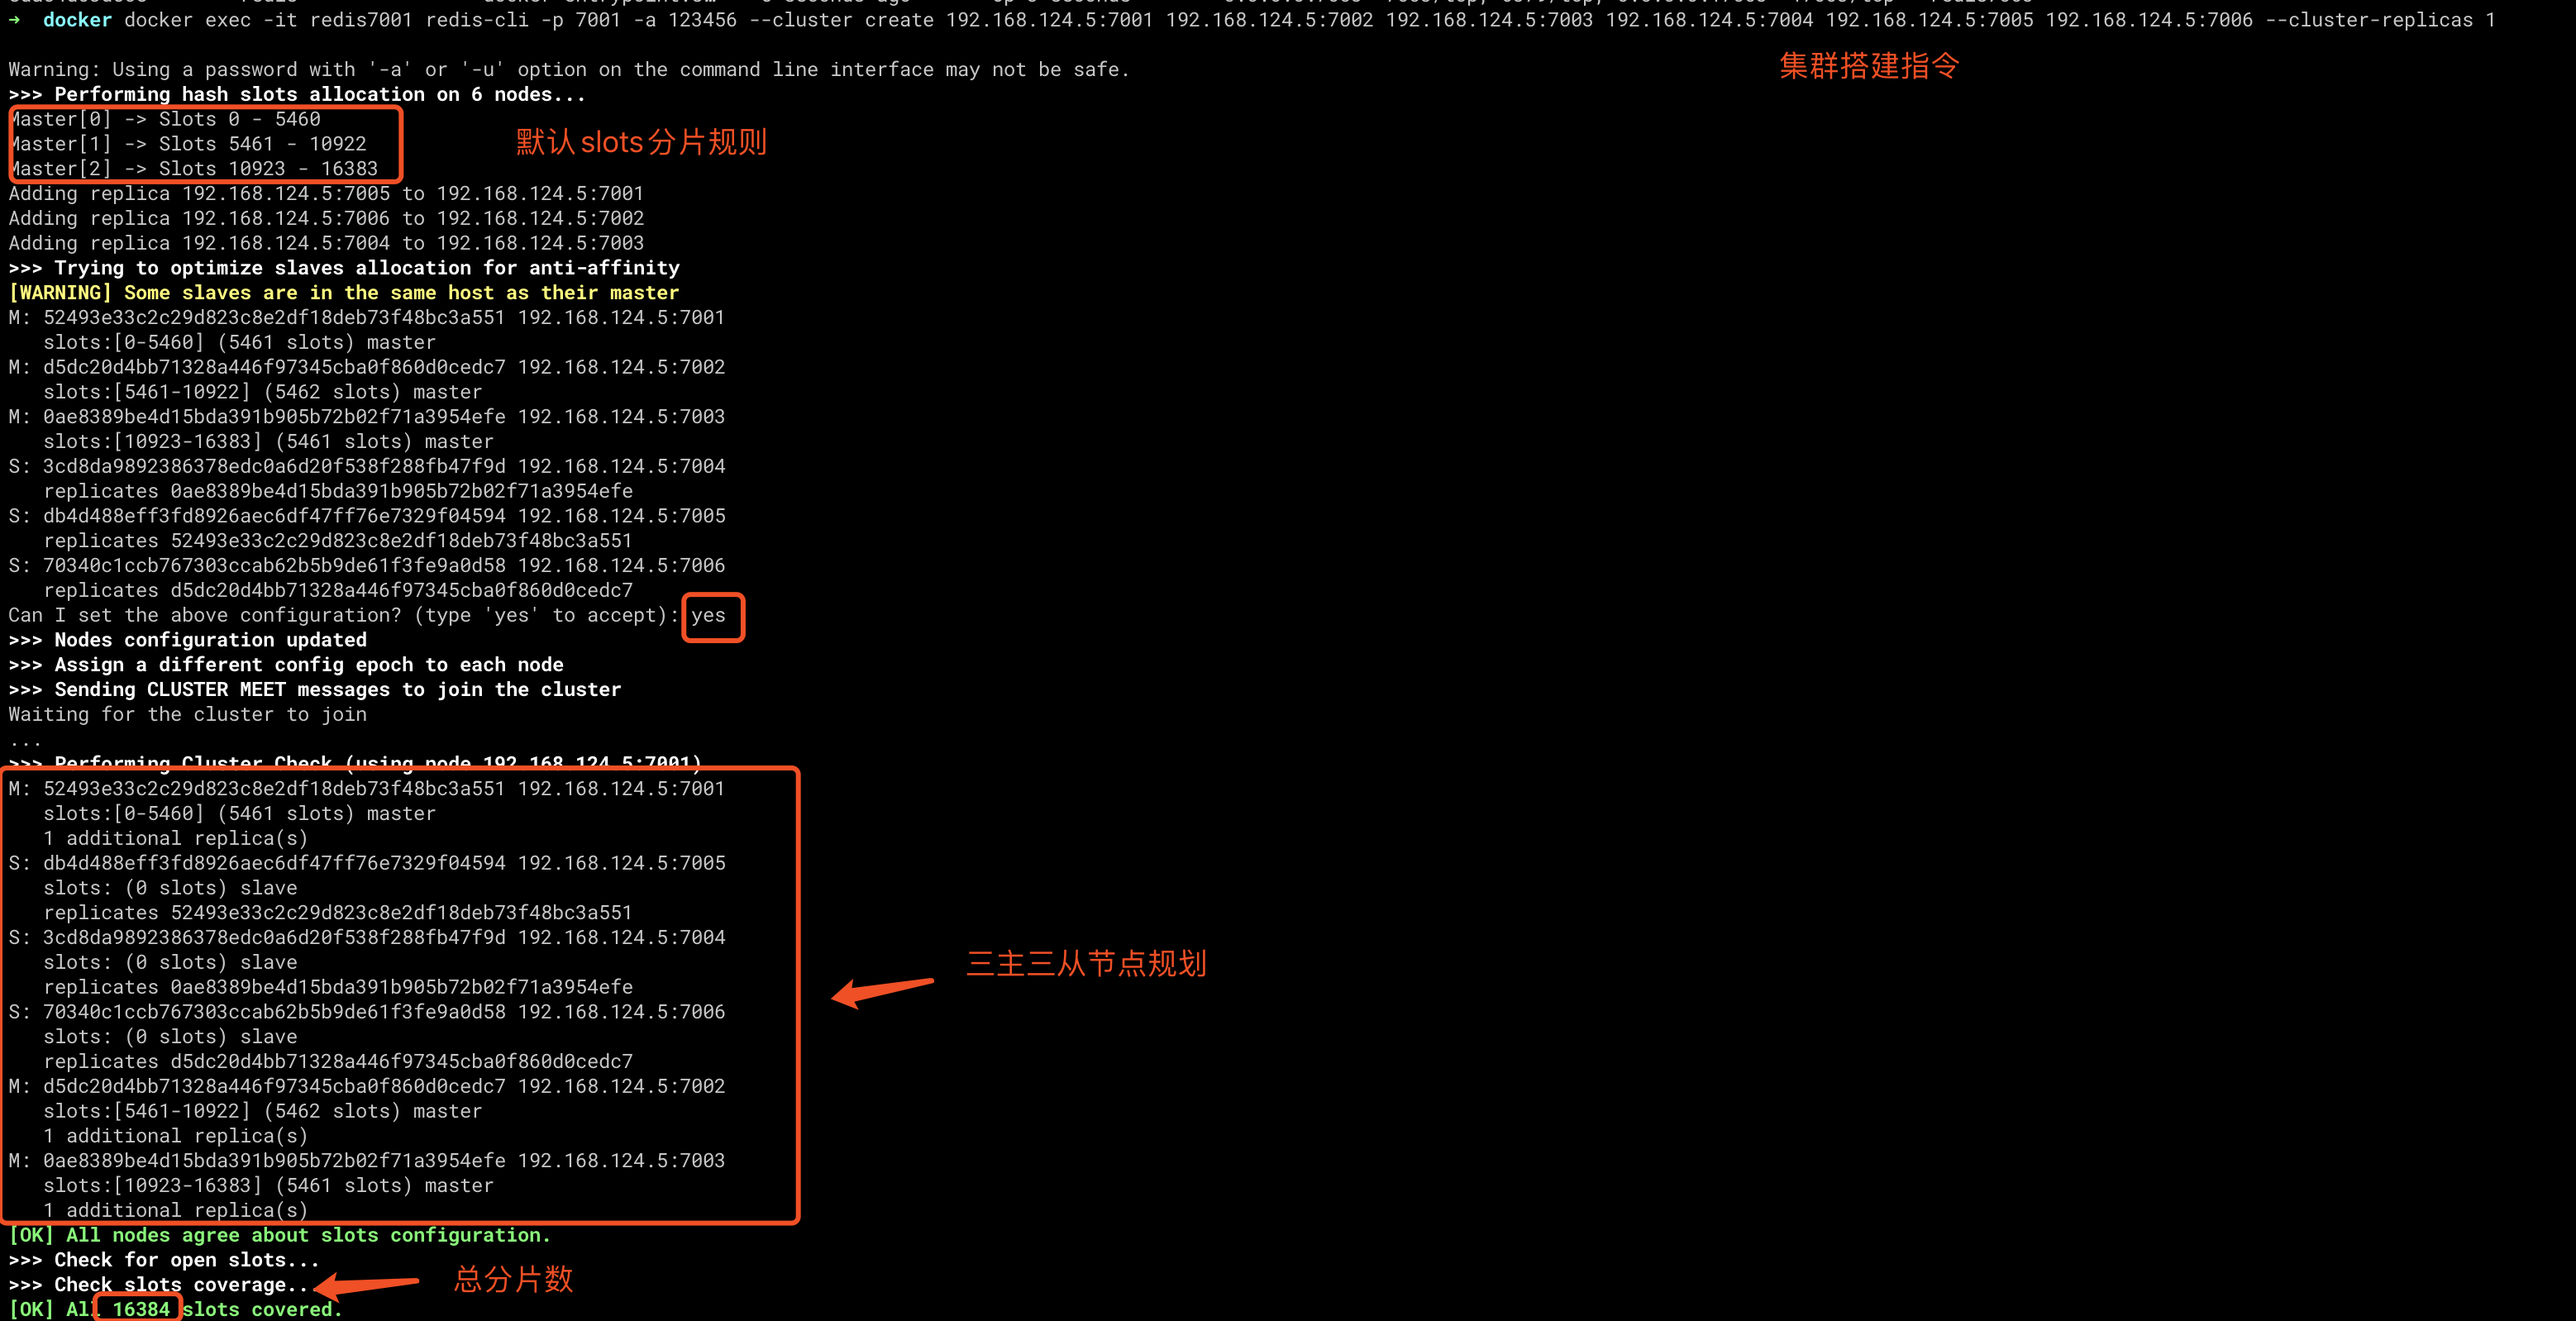Click 'Adding replica 192.168.124.5:7006' line
Image resolution: width=2576 pixels, height=1321 pixels.
326,218
